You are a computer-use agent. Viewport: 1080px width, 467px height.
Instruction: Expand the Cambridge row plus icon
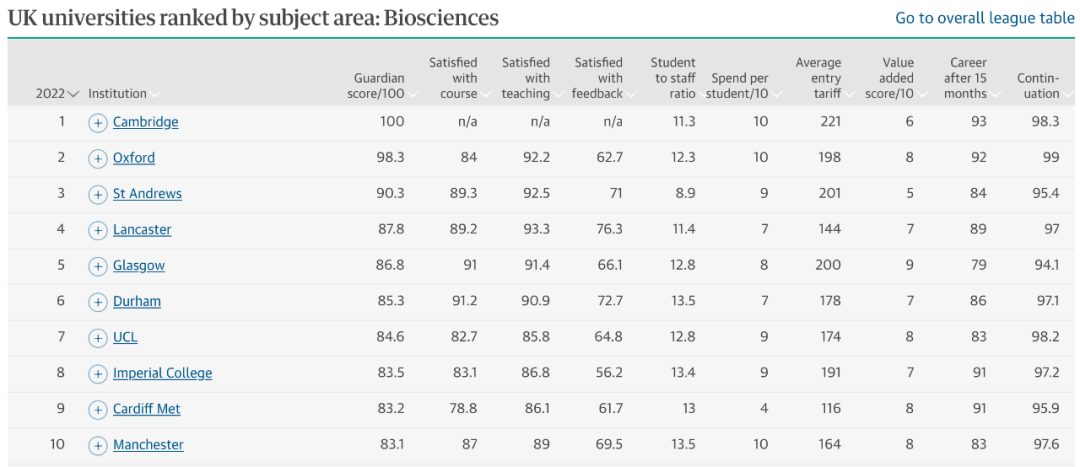coord(98,123)
